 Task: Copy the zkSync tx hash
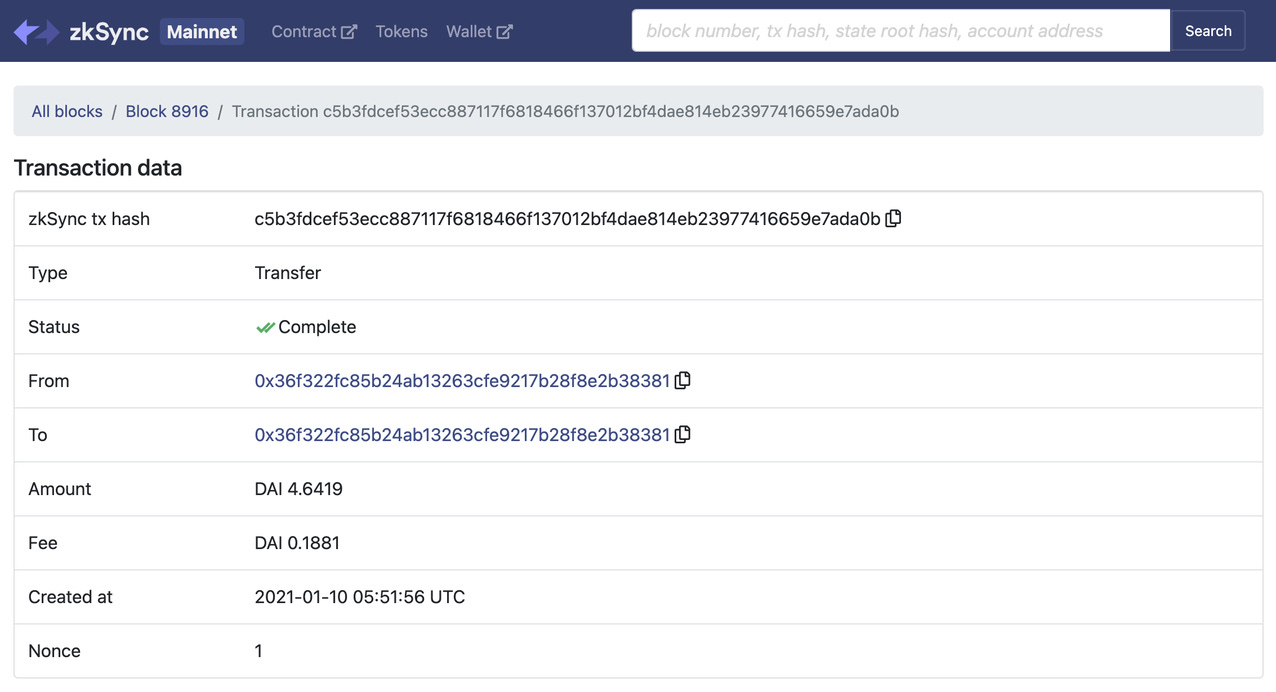click(x=893, y=218)
